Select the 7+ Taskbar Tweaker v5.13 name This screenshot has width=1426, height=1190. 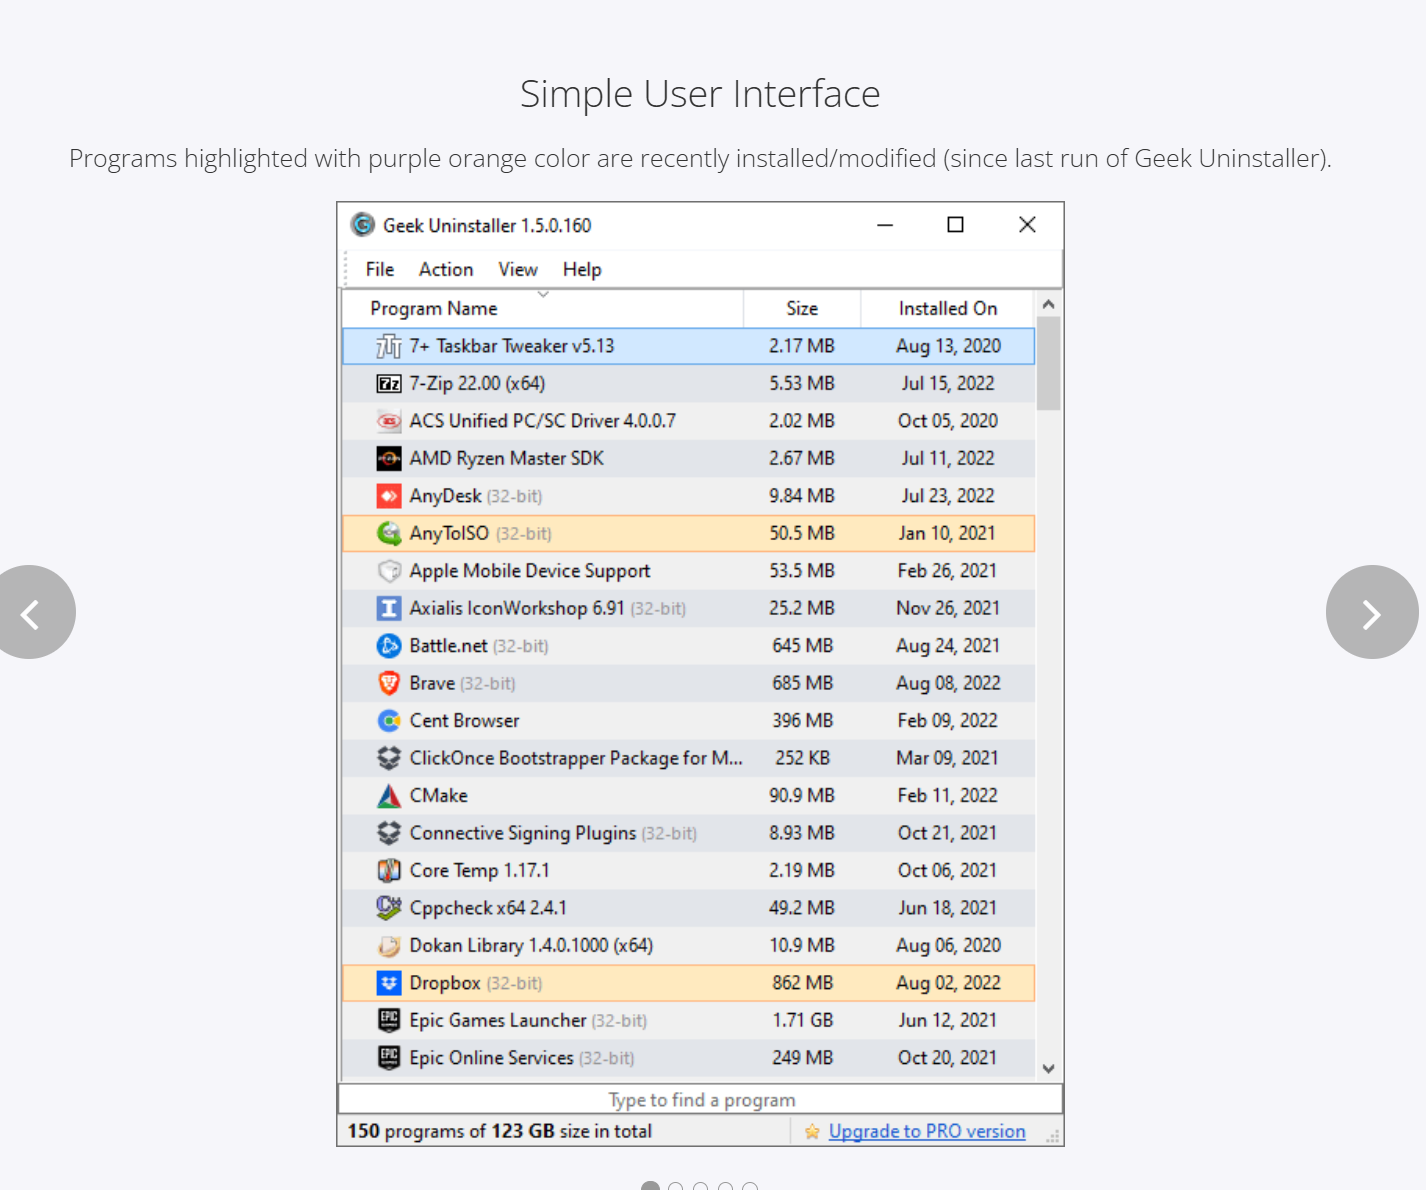512,346
